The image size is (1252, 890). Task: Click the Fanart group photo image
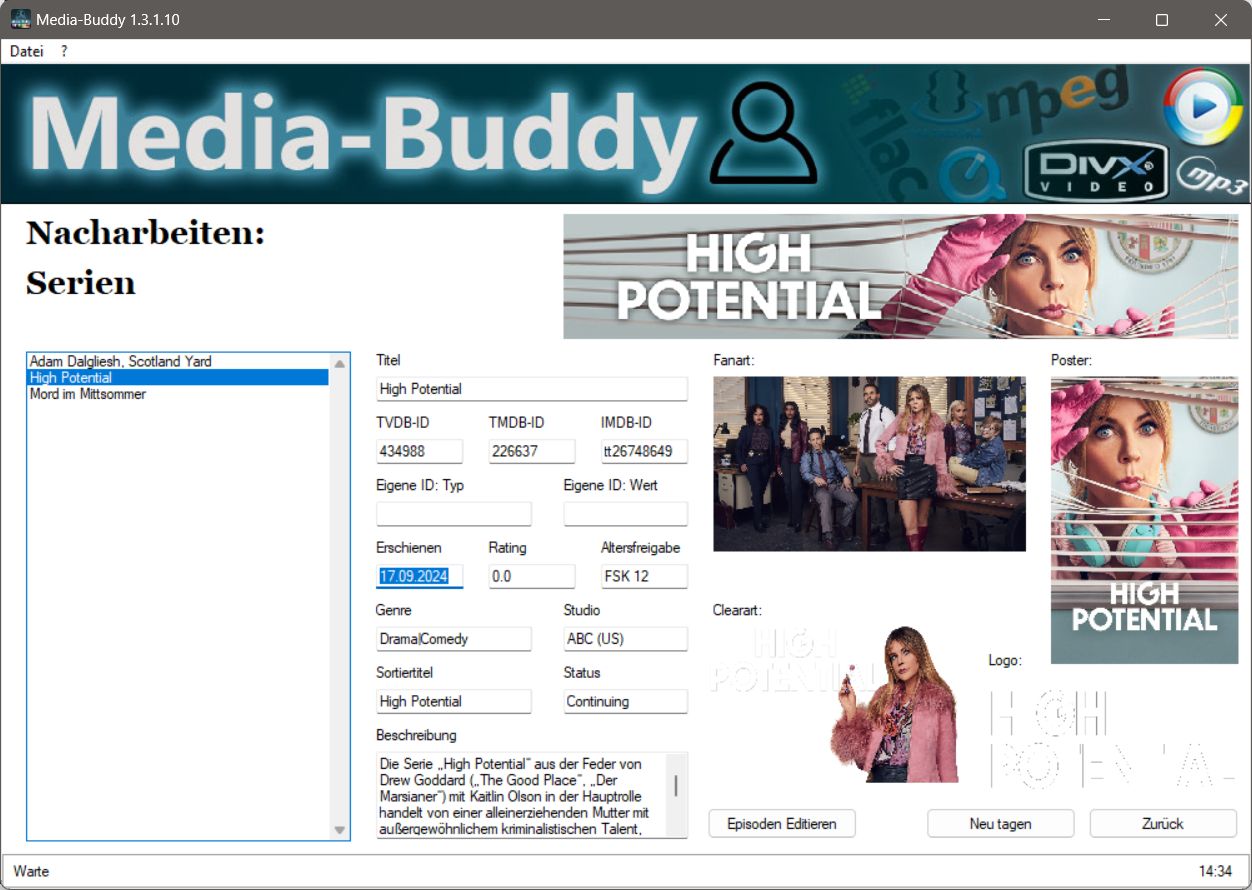pos(870,464)
